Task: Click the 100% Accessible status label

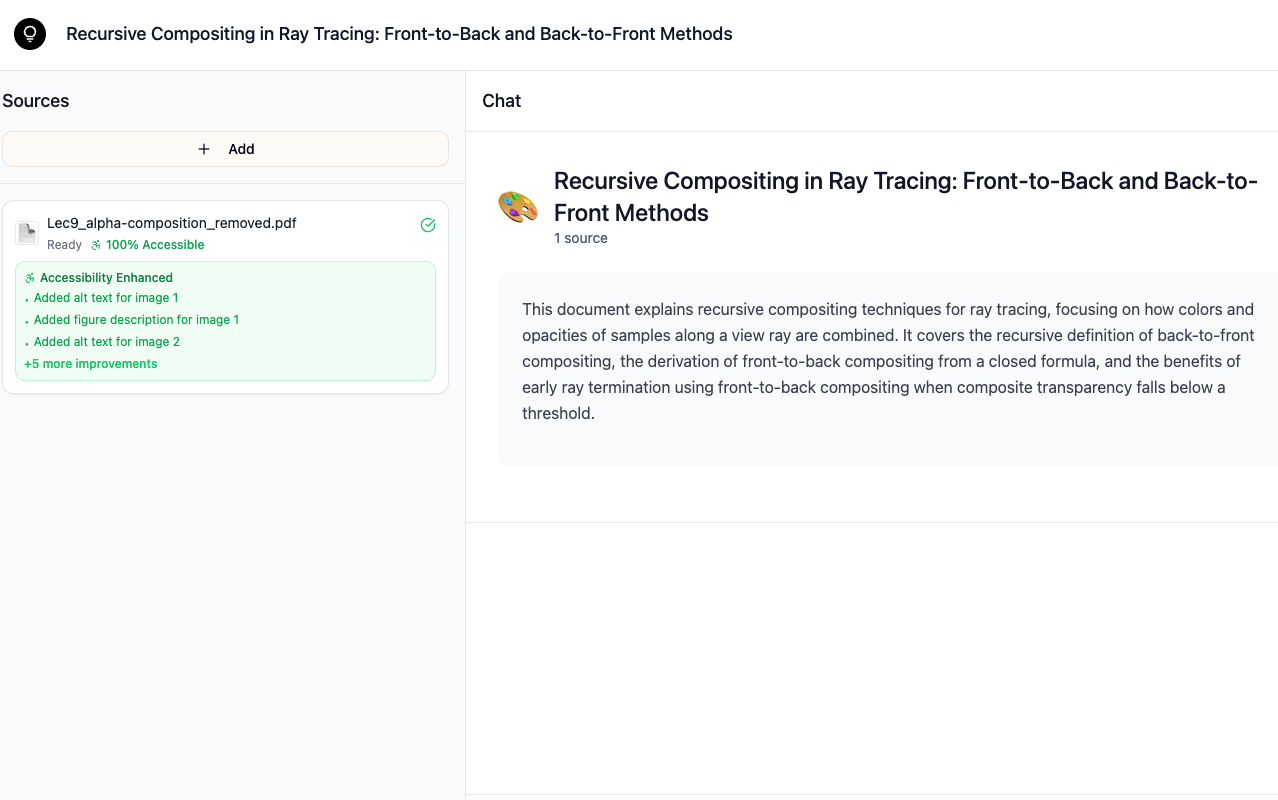Action: [x=155, y=245]
